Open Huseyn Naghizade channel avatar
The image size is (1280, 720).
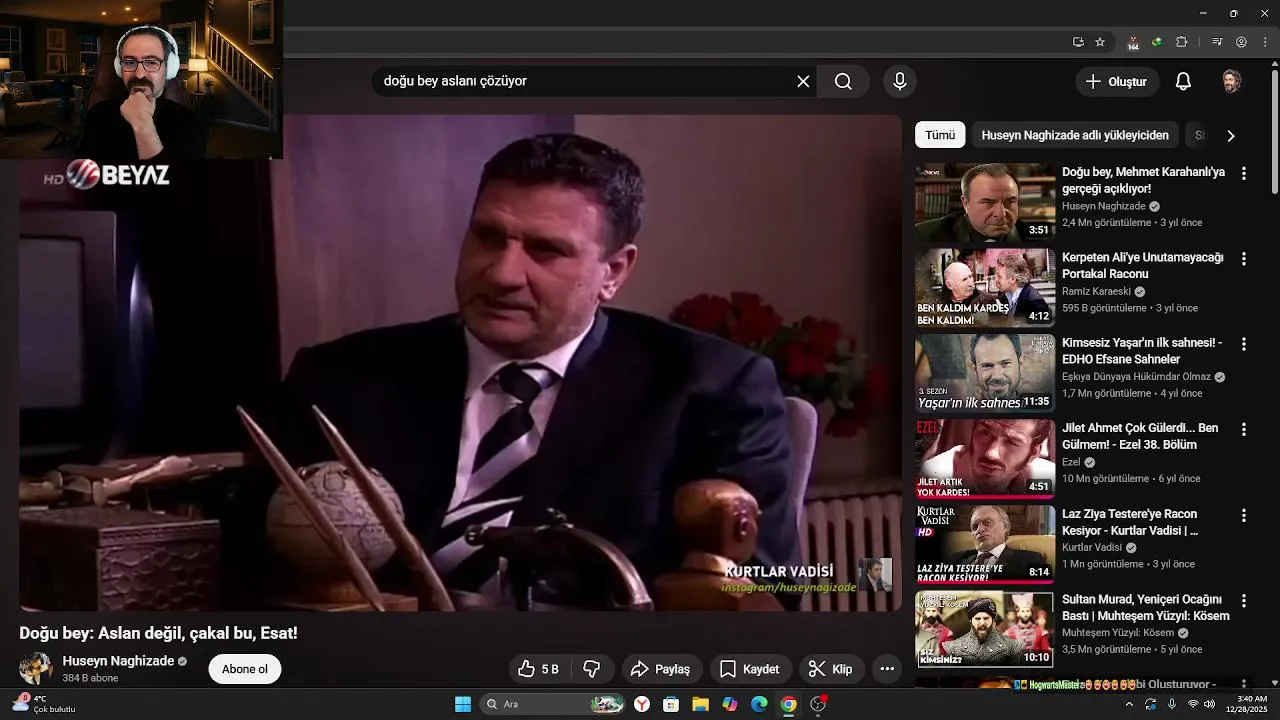pyautogui.click(x=36, y=668)
